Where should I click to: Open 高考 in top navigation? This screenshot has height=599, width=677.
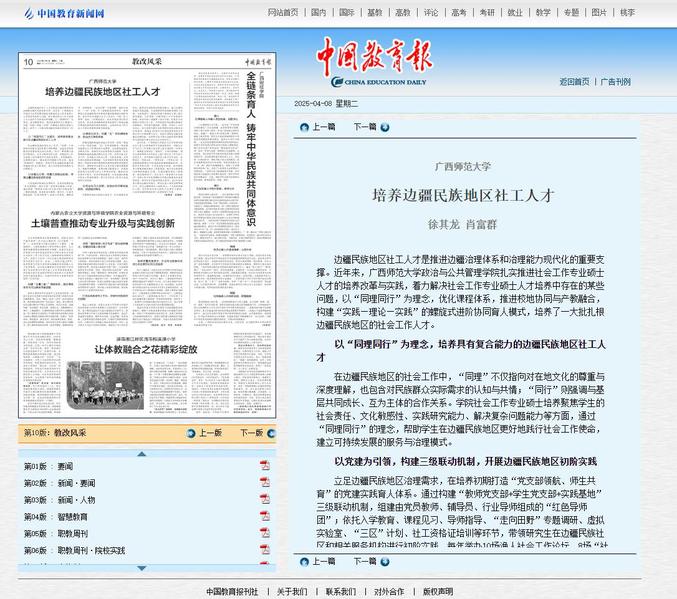[x=459, y=13]
